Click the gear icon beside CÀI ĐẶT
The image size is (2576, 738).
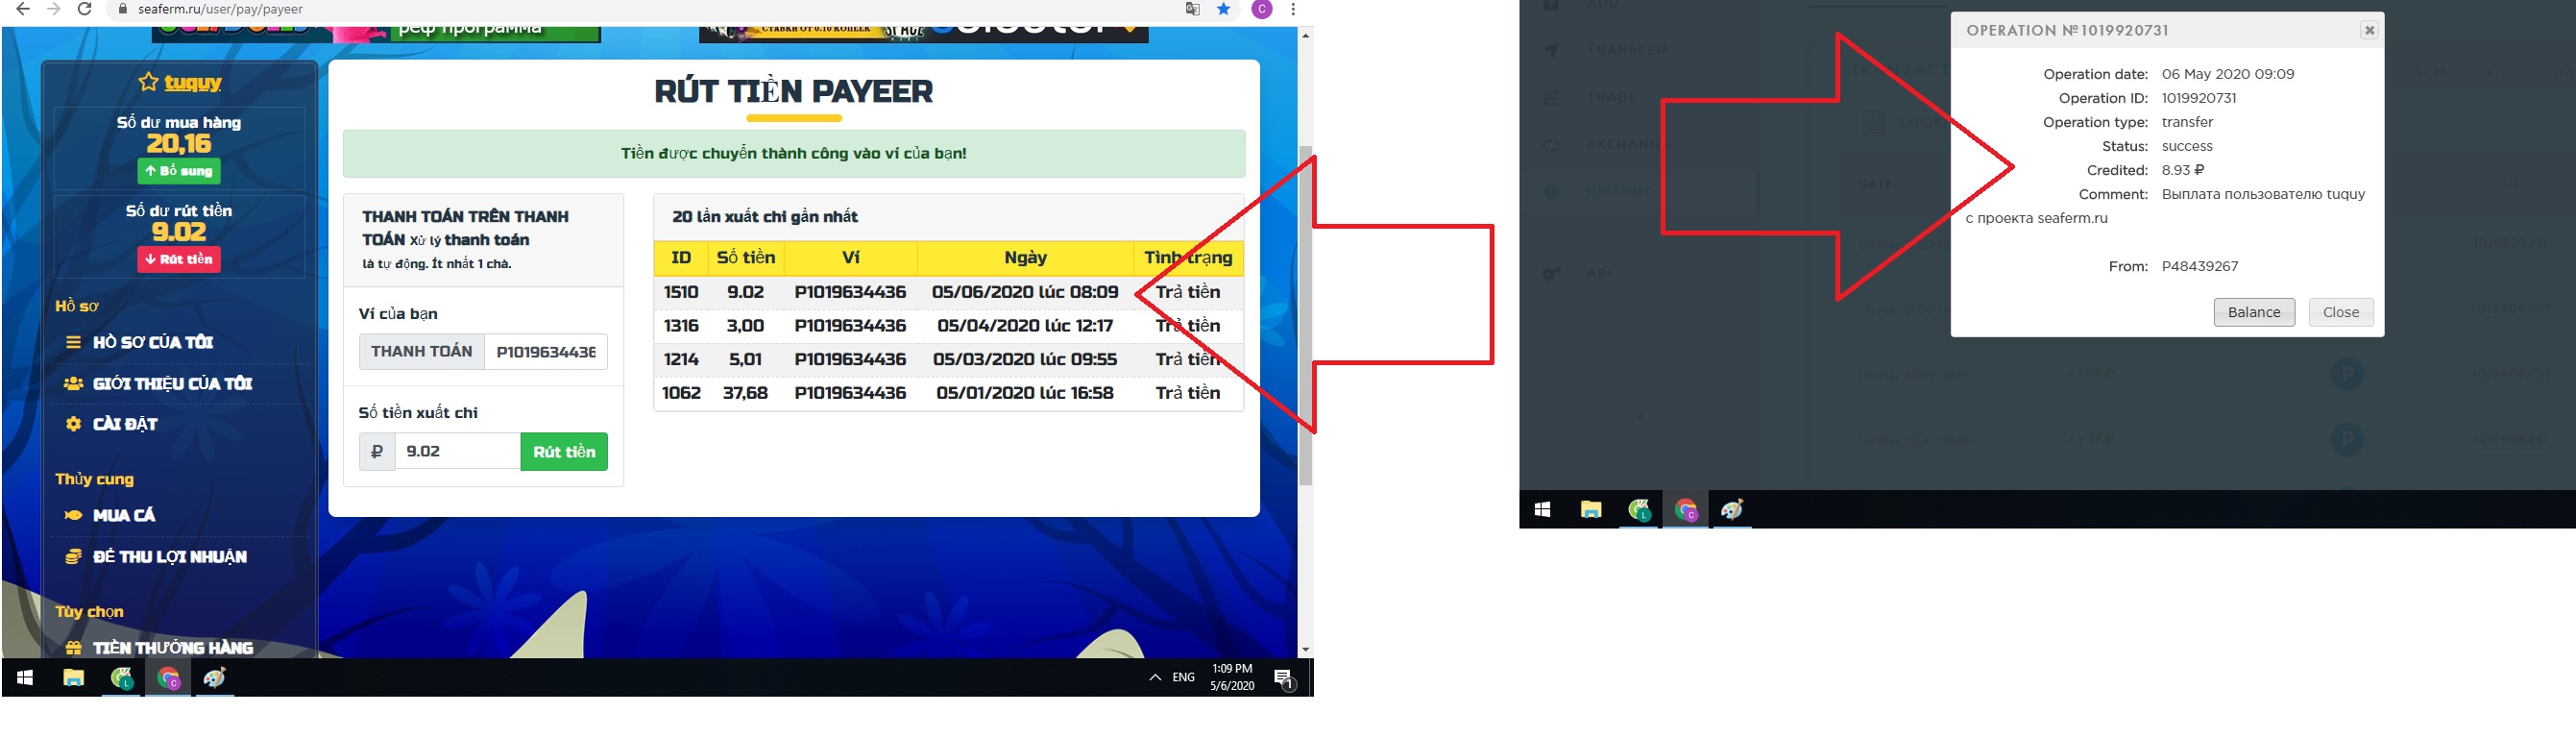click(x=73, y=424)
